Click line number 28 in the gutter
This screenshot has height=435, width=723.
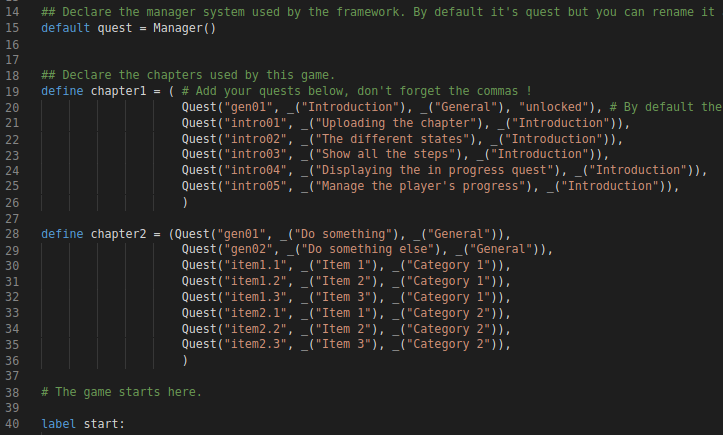12,234
